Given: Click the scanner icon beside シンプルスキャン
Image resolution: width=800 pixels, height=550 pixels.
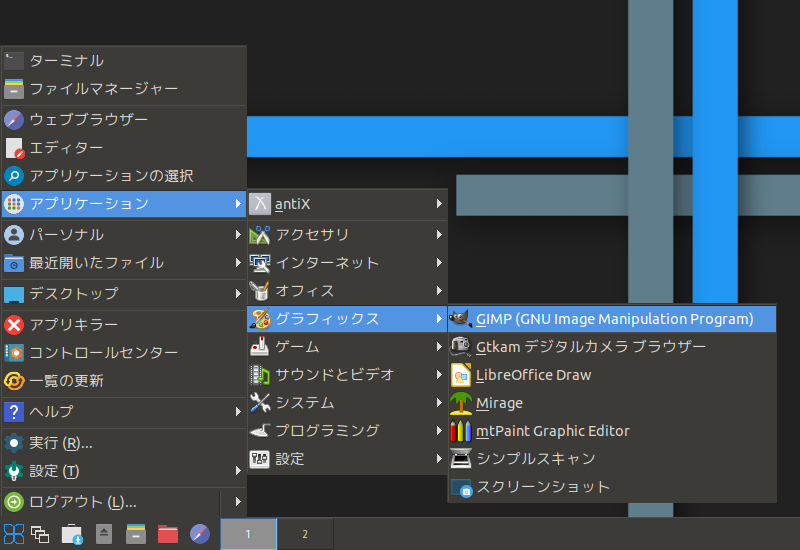Looking at the screenshot, I should pyautogui.click(x=460, y=458).
